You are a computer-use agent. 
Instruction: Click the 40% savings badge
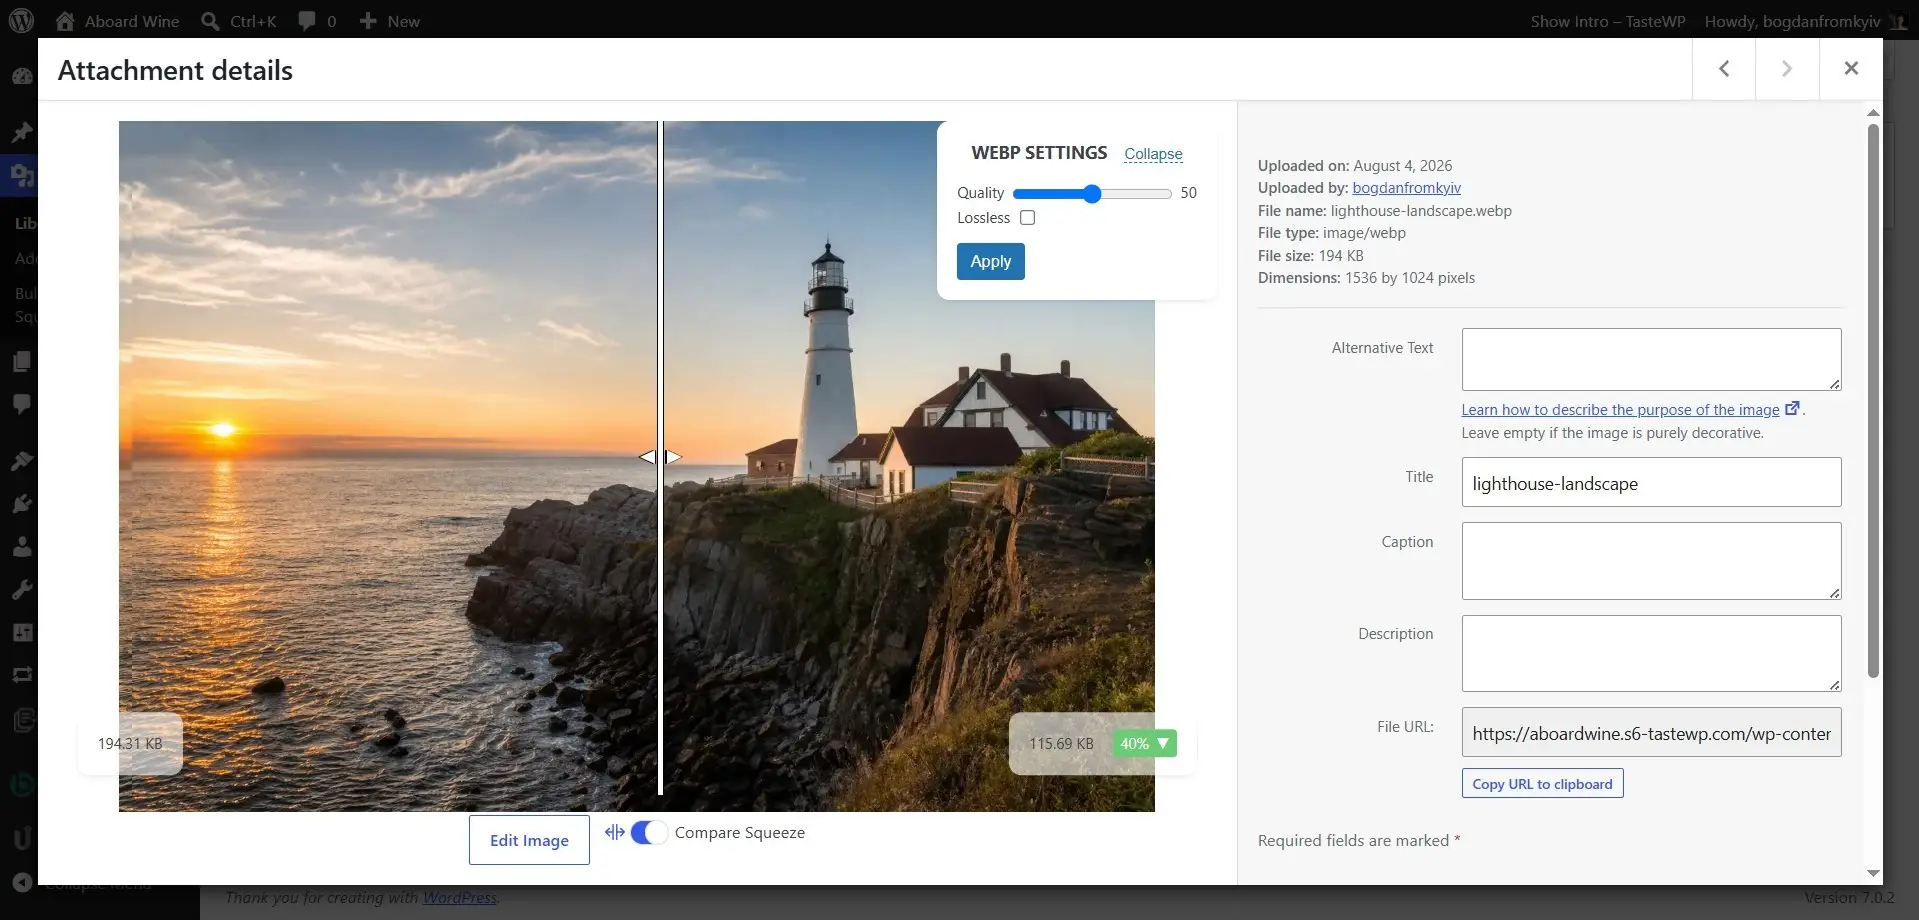click(1144, 743)
